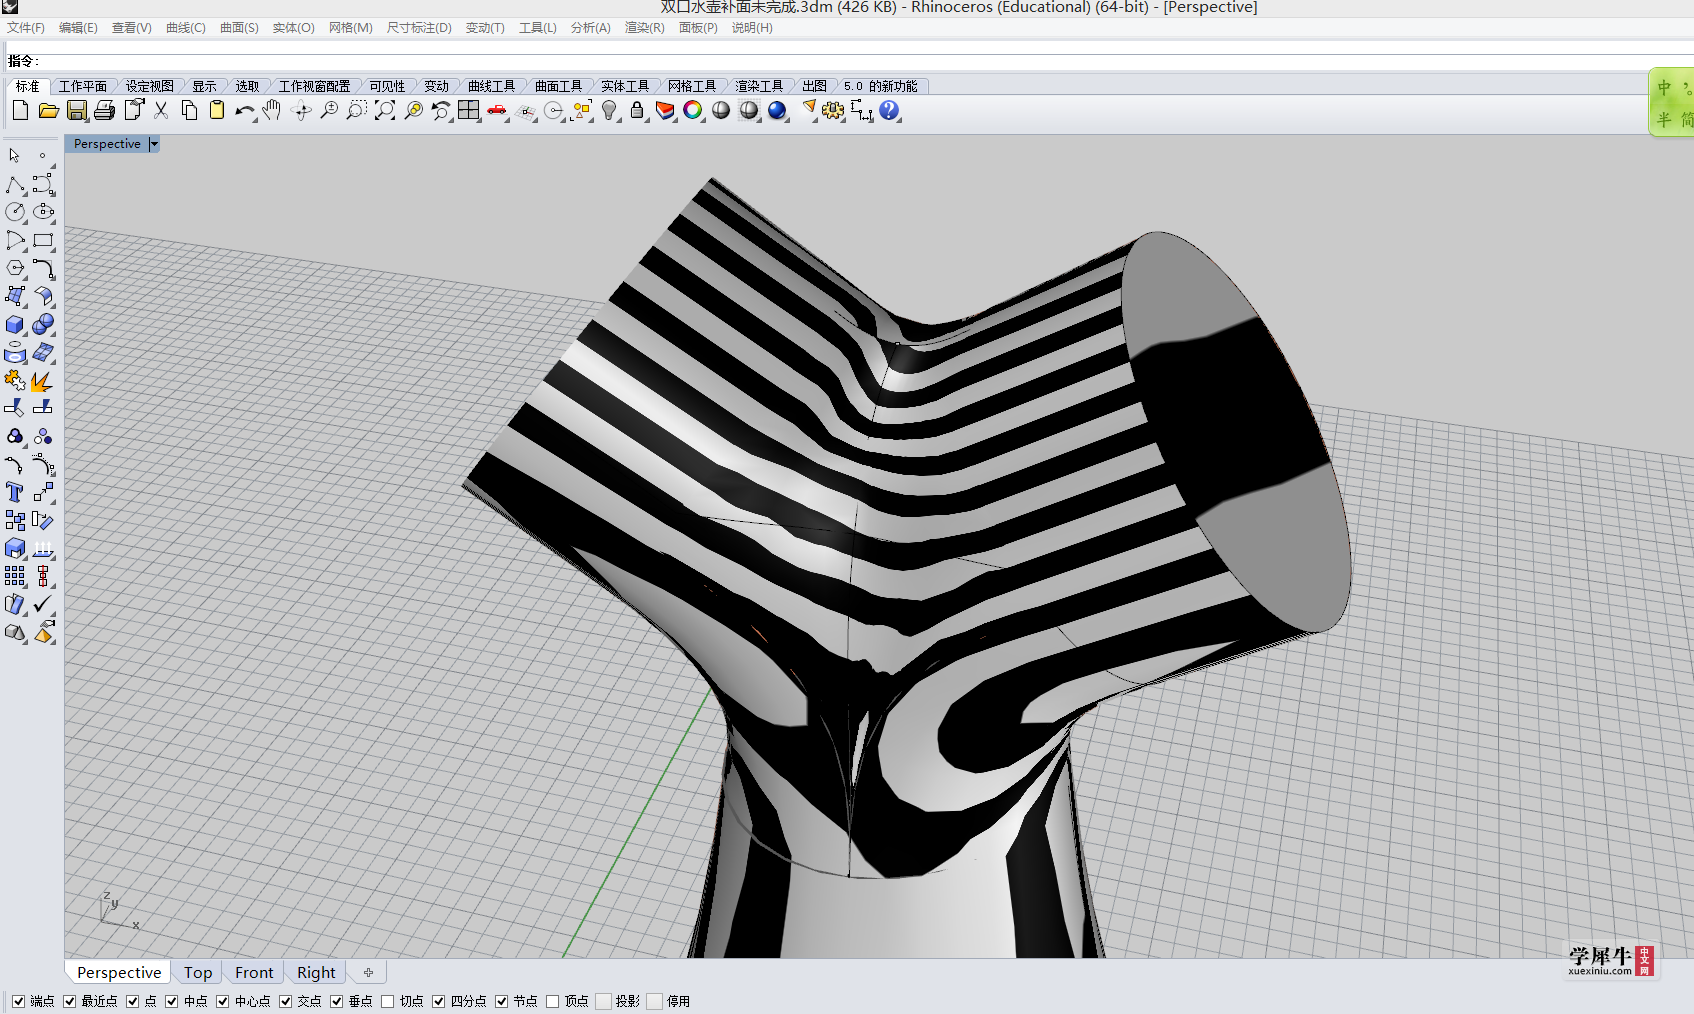Toggle the 中心点 osnap checkbox
Image resolution: width=1694 pixels, height=1014 pixels.
tap(222, 1001)
